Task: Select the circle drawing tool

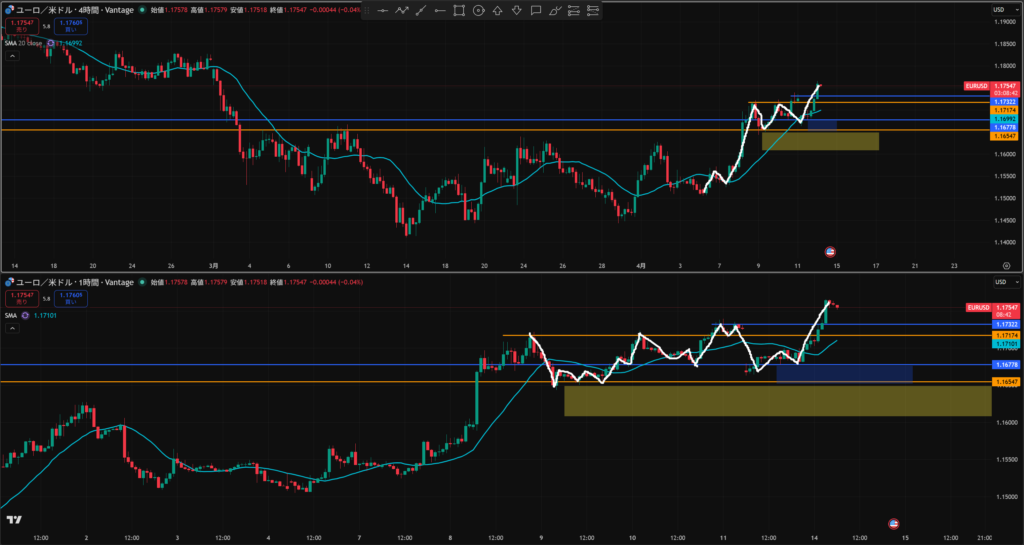Action: tap(478, 10)
